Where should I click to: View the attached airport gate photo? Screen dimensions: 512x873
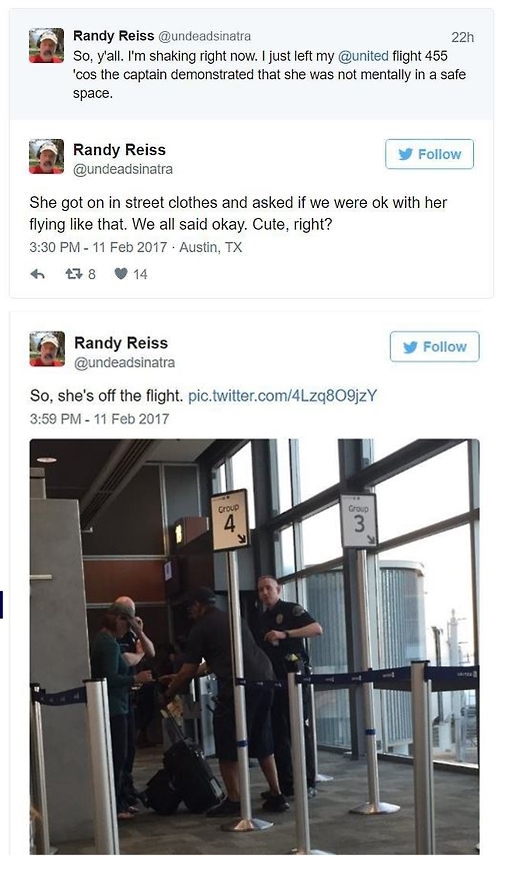(x=254, y=646)
